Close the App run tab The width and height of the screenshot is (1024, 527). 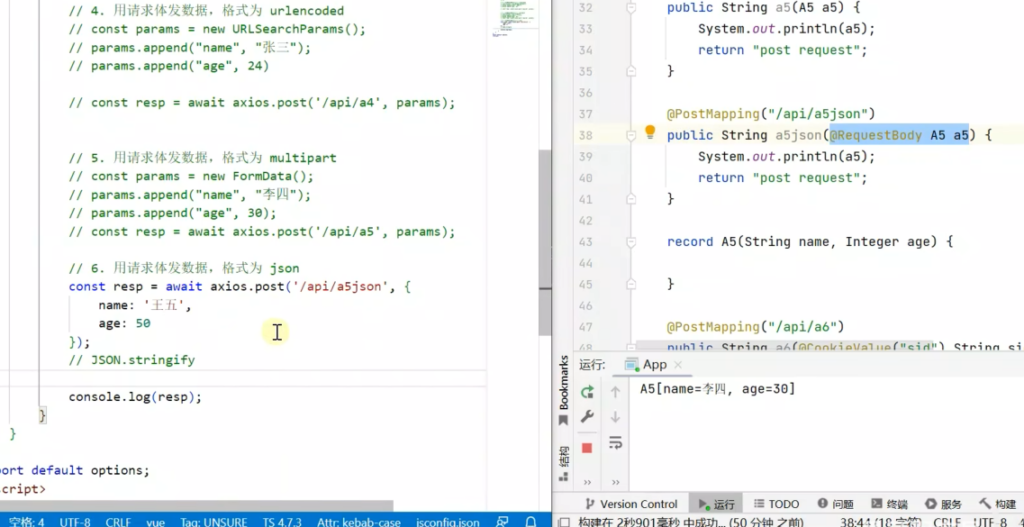coord(678,365)
